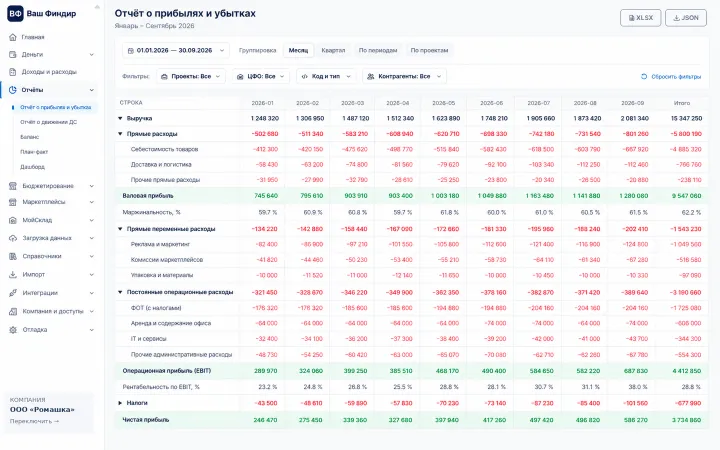Expand the Деньги menu chevron
Image resolution: width=720 pixels, height=450 pixels.
point(91,55)
